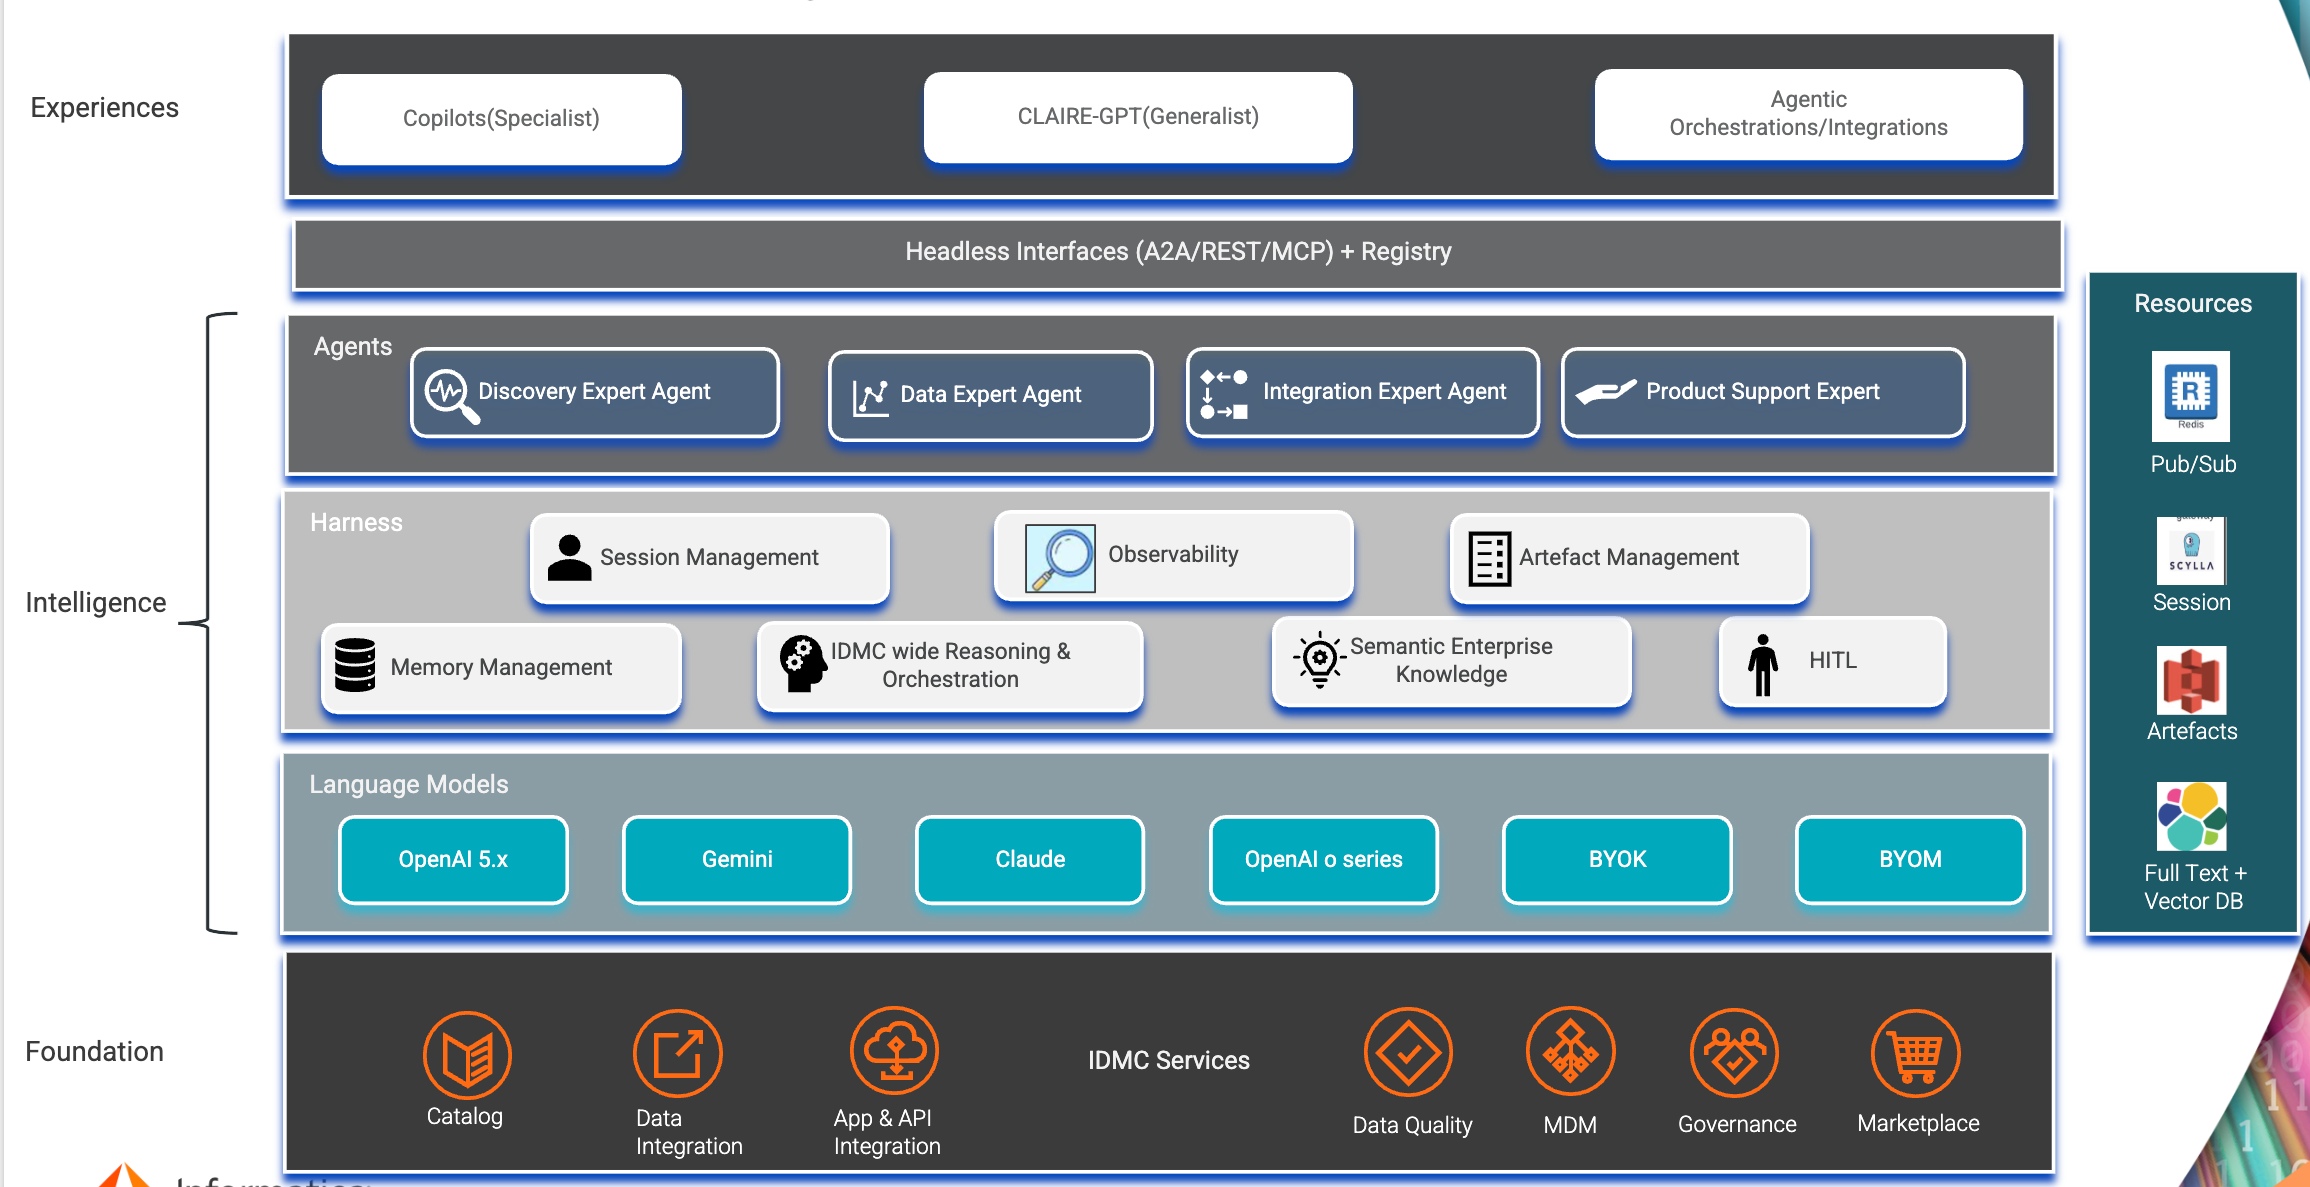This screenshot has height=1187, width=2310.
Task: Click the Intelligence layer label
Action: tap(96, 603)
